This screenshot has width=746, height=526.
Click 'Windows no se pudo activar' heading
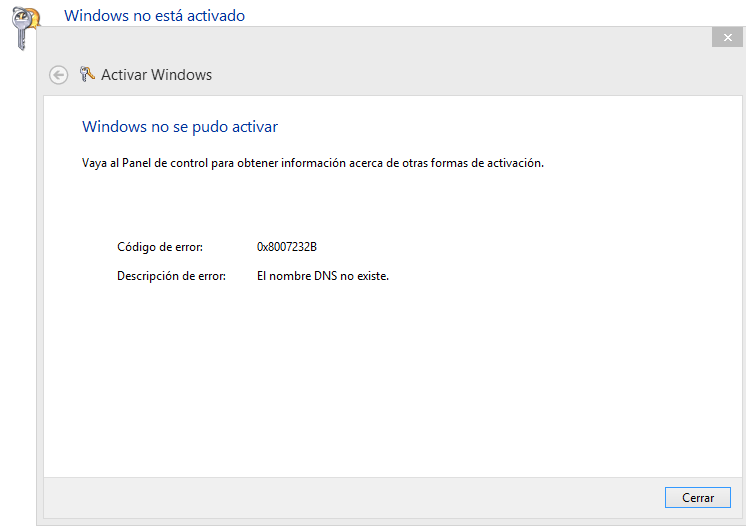pyautogui.click(x=180, y=127)
